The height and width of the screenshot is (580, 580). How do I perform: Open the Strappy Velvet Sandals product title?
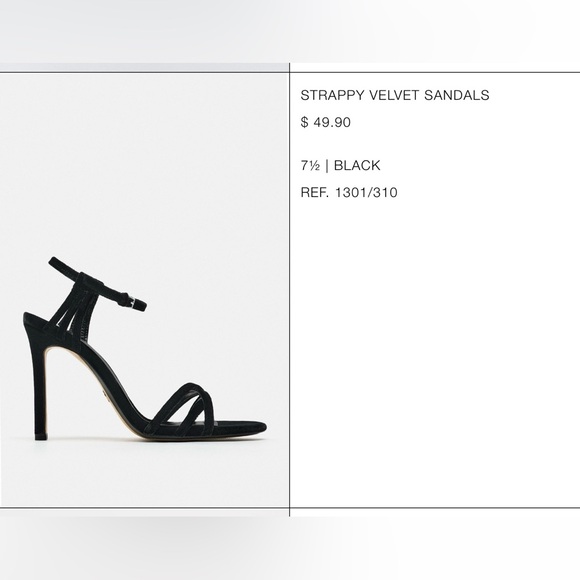point(395,95)
